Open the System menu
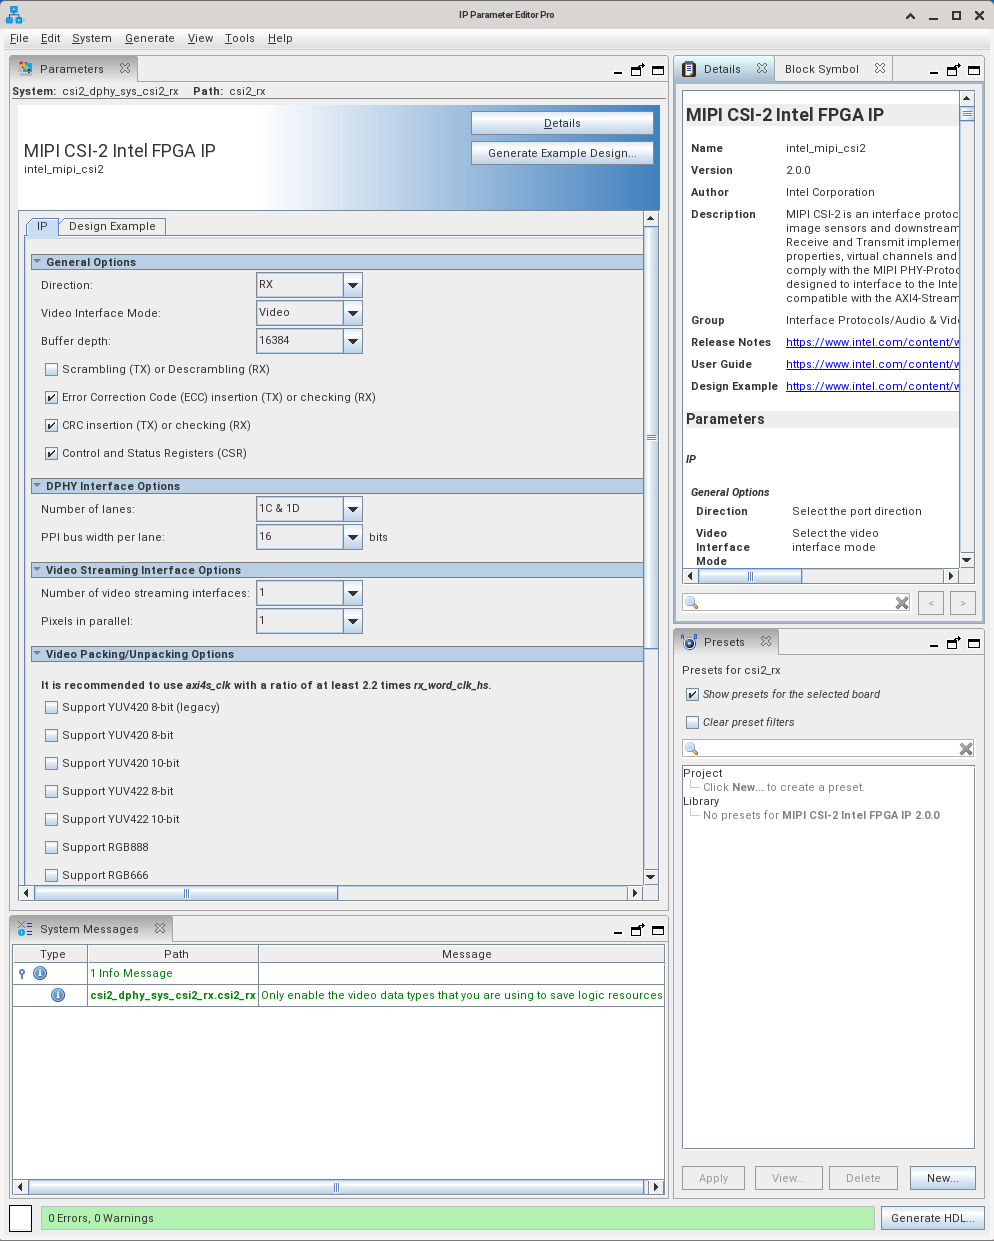The image size is (994, 1241). click(92, 38)
